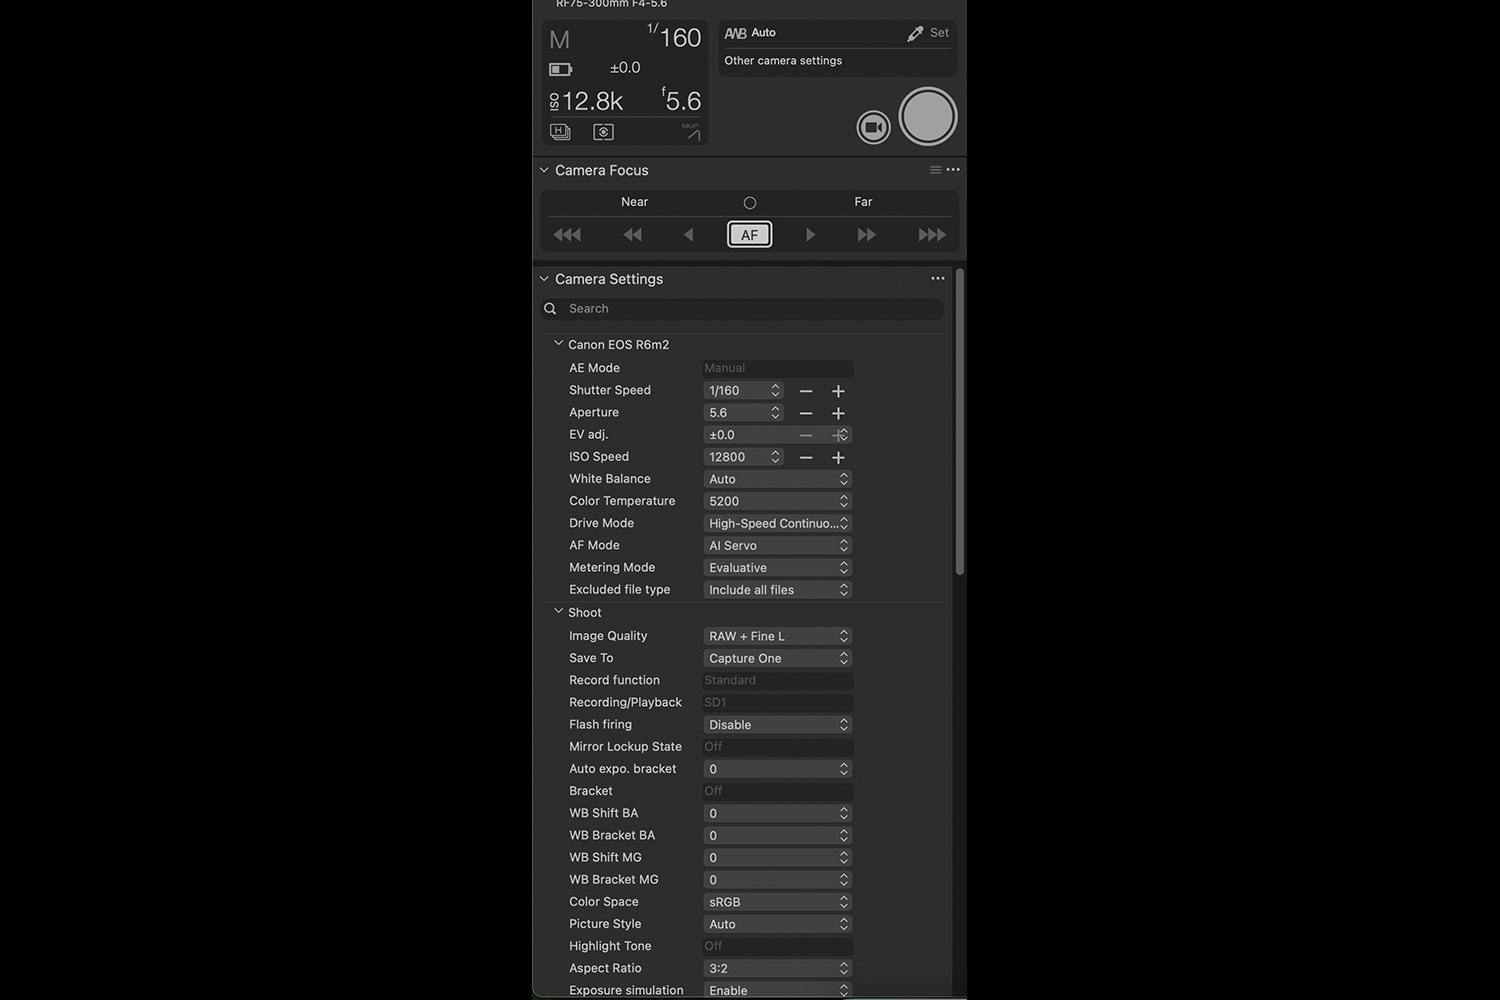This screenshot has width=1500, height=1000.
Task: Click the white balance picker eyedropper icon
Action: (x=915, y=34)
